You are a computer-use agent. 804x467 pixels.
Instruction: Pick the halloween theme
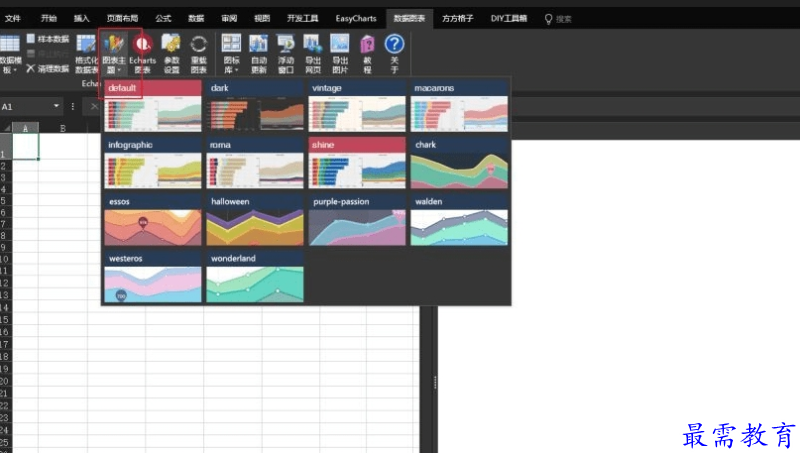tap(255, 220)
